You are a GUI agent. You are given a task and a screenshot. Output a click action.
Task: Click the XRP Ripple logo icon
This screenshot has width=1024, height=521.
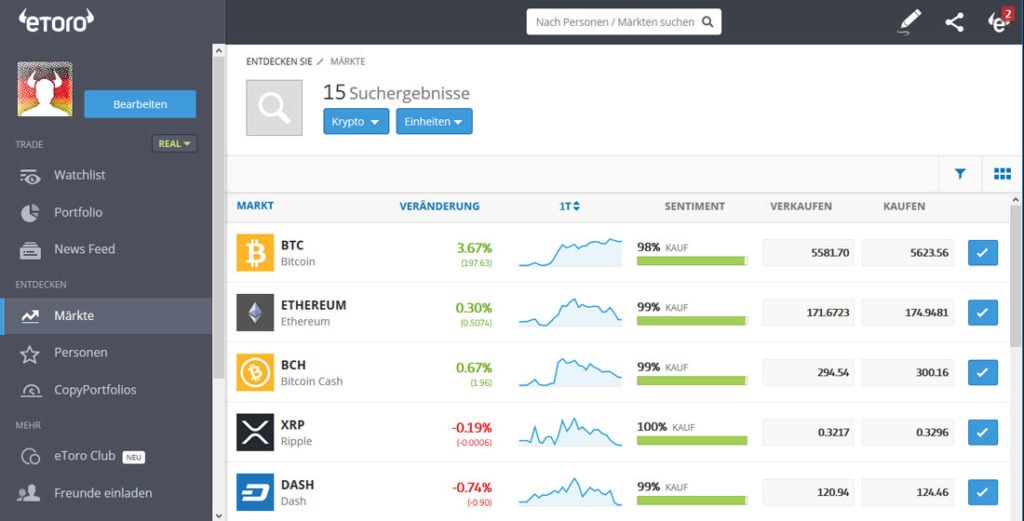(x=255, y=433)
